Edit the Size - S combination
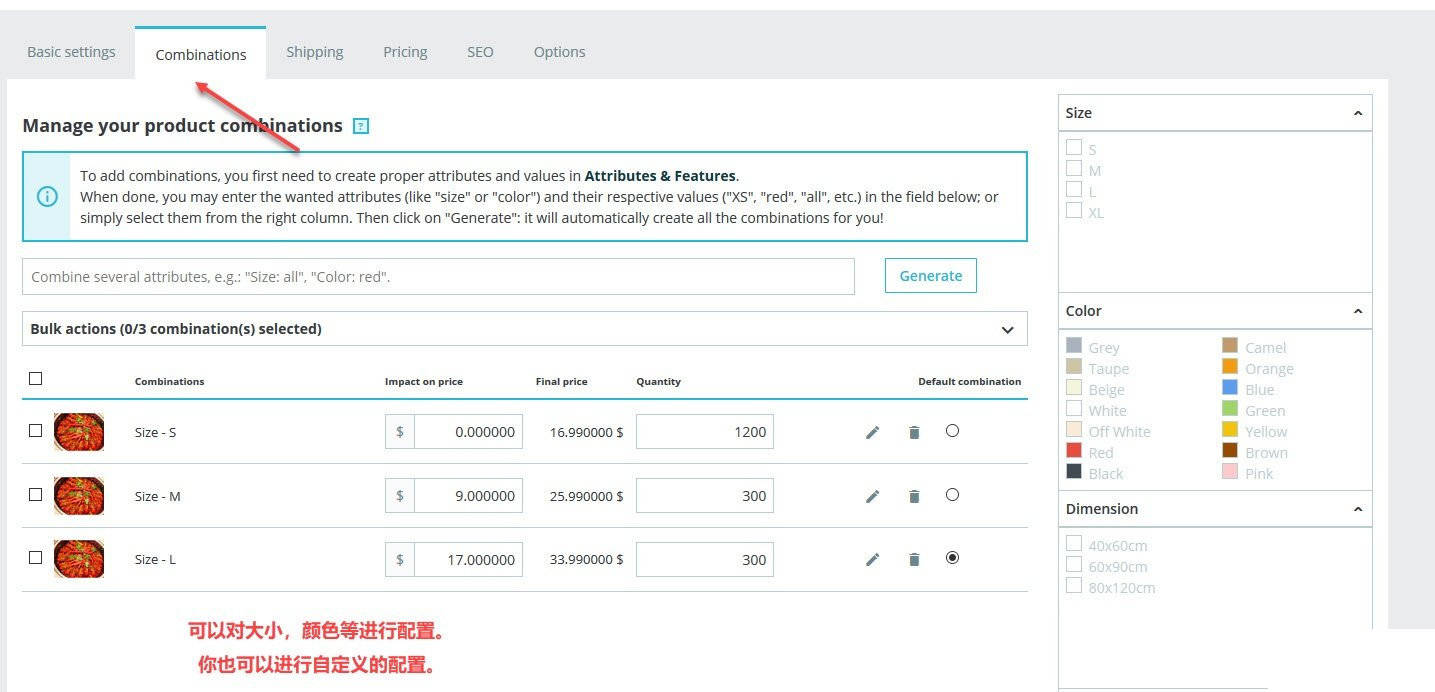The height and width of the screenshot is (692, 1435). point(872,432)
